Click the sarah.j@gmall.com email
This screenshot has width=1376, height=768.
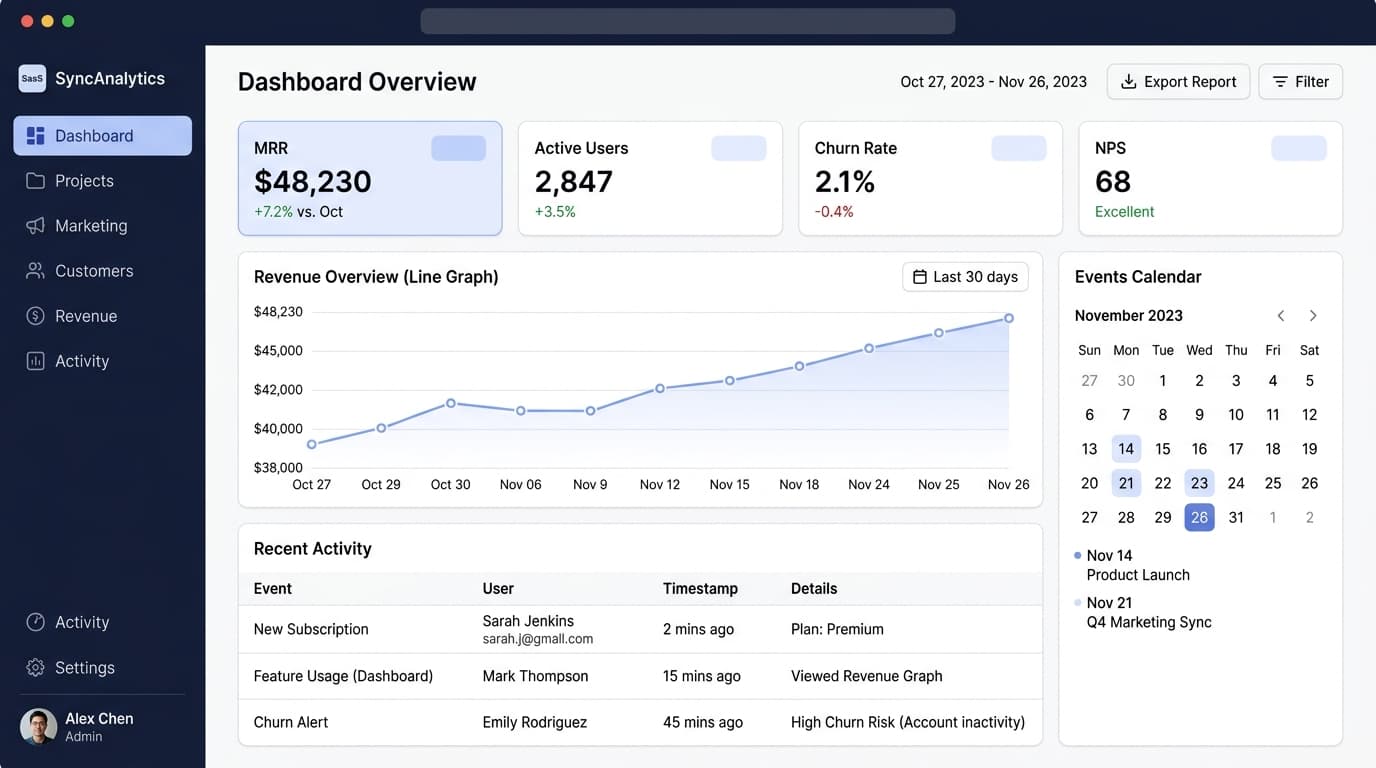538,639
